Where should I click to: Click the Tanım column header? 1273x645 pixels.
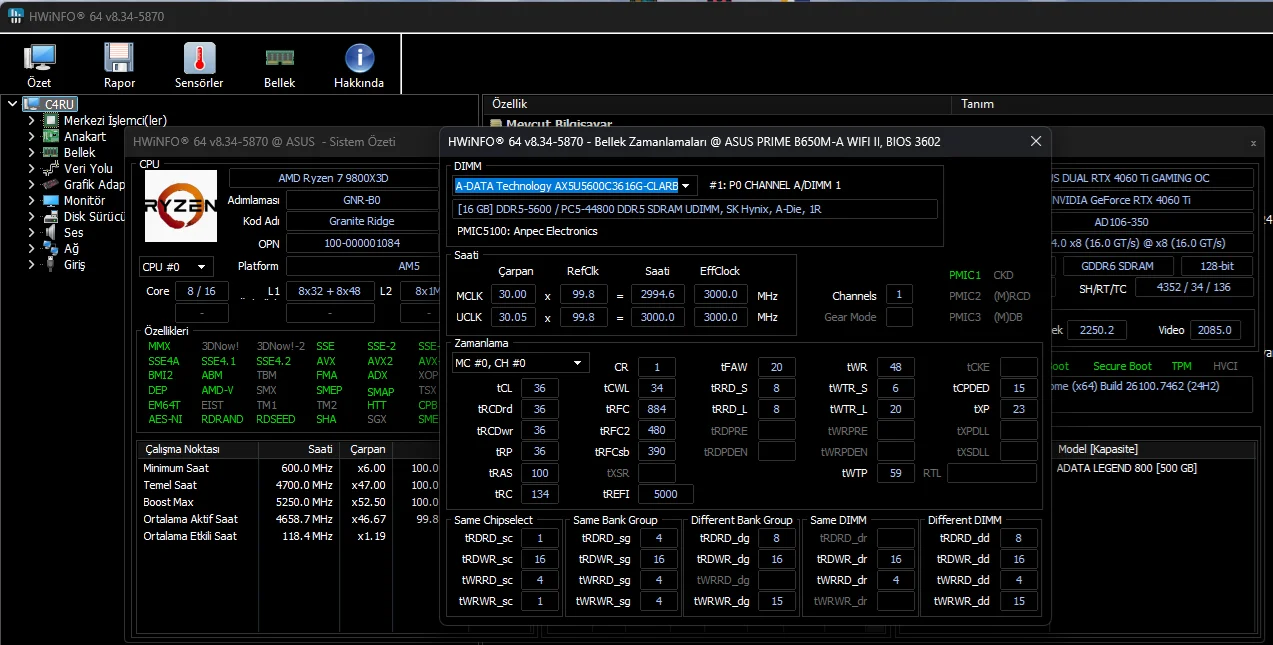click(x=977, y=104)
